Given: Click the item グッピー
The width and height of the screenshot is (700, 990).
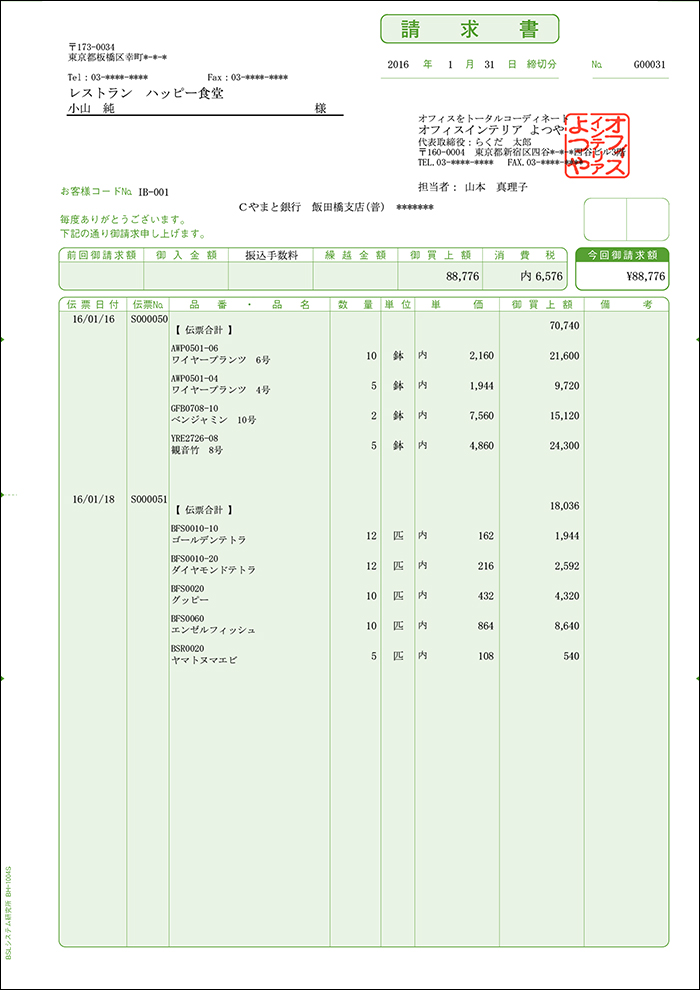Looking at the screenshot, I should 190,599.
